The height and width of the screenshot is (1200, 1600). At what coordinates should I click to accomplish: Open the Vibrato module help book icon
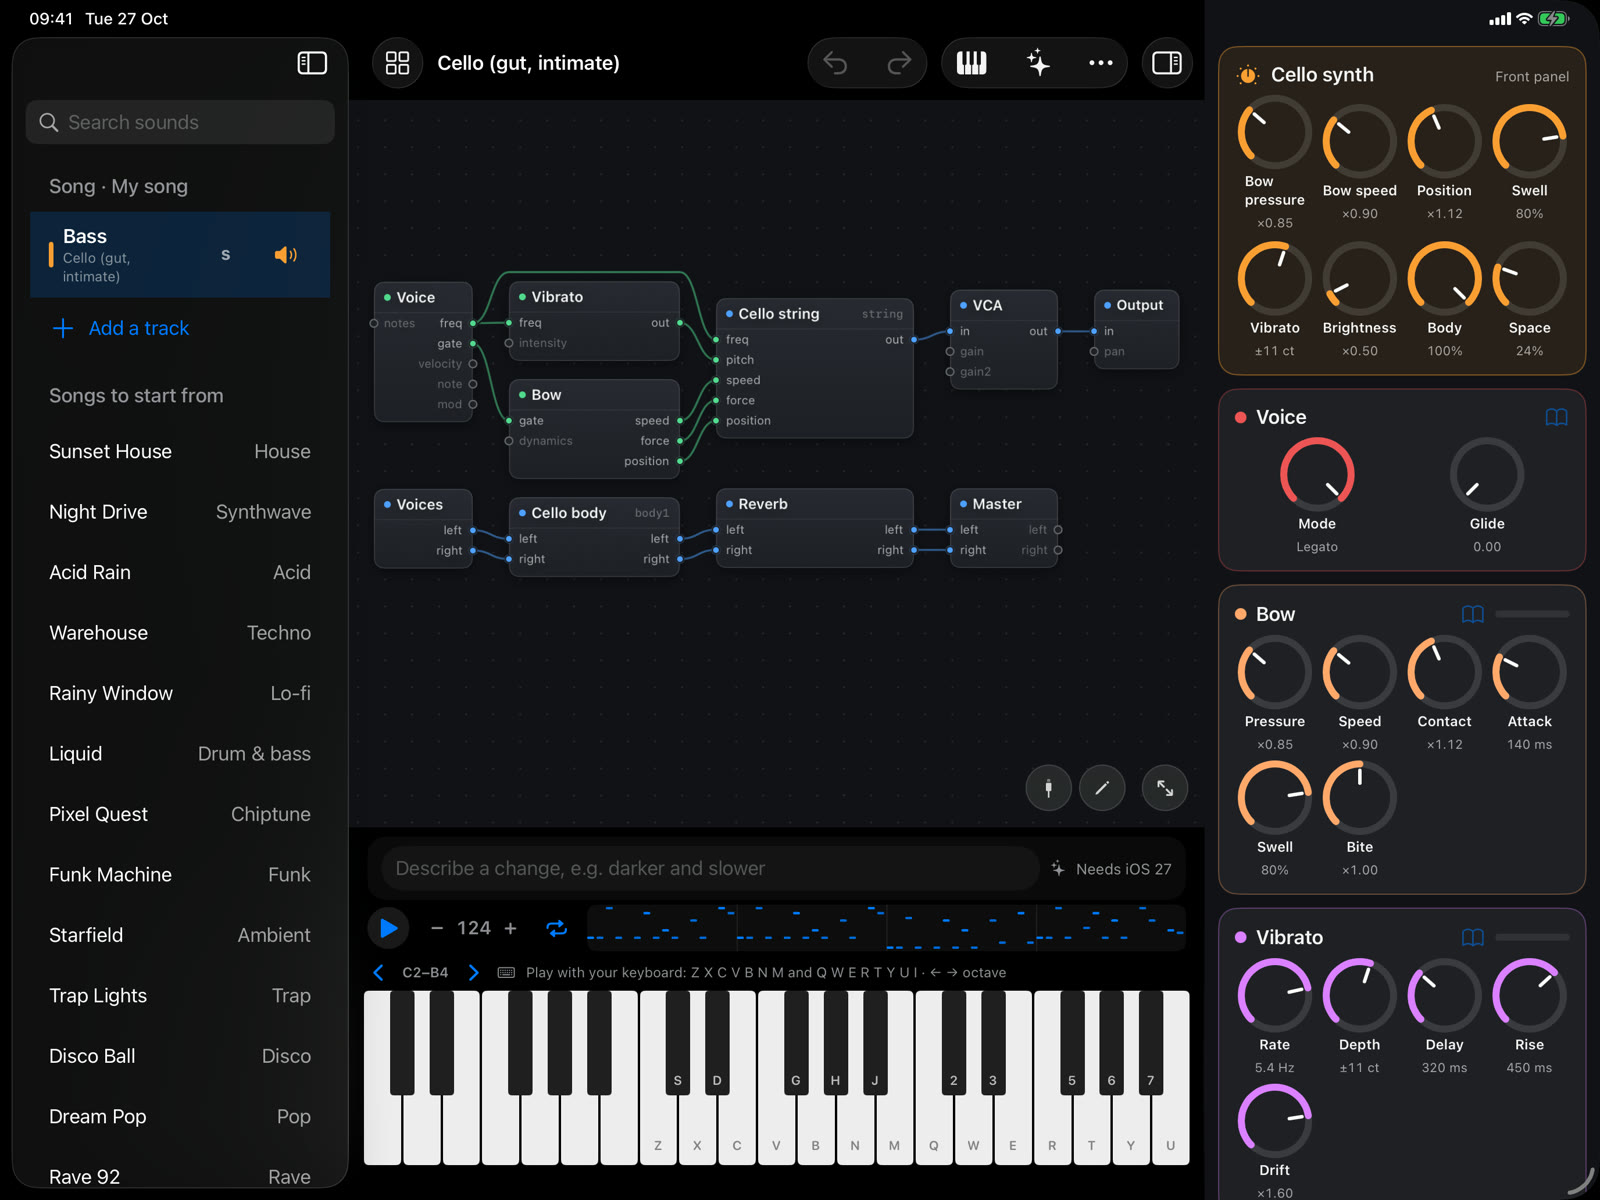pyautogui.click(x=1472, y=937)
